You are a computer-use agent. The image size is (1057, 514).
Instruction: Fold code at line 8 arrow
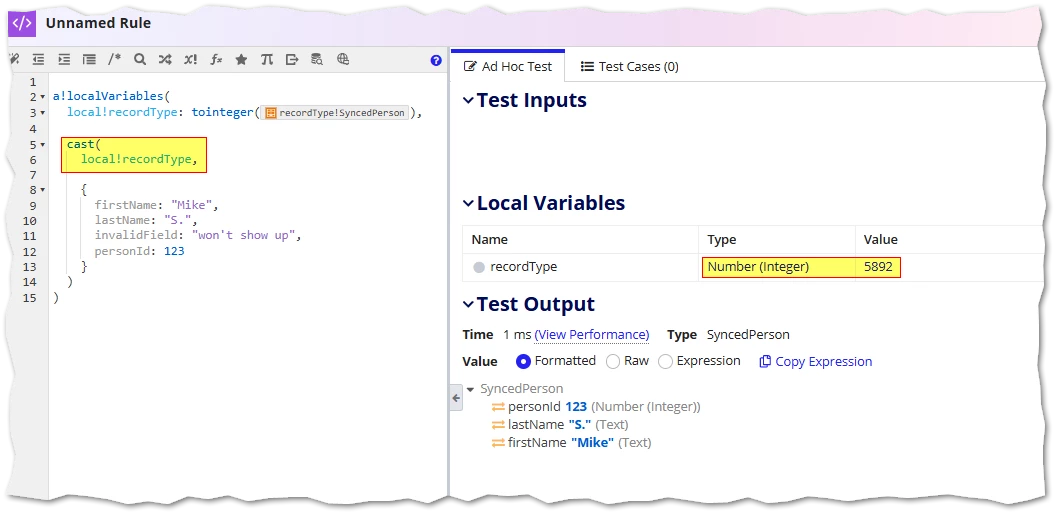43,190
